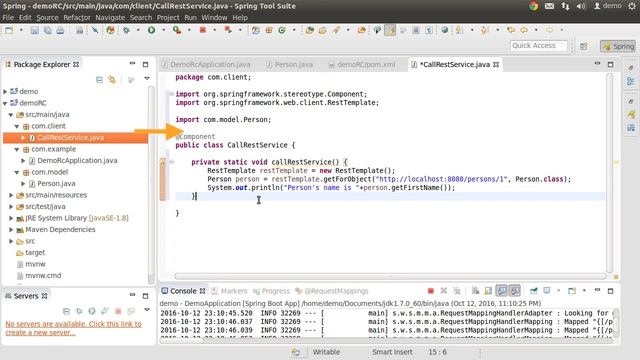
Task: Click the mail envelope icon in top bar
Action: (x=549, y=6)
